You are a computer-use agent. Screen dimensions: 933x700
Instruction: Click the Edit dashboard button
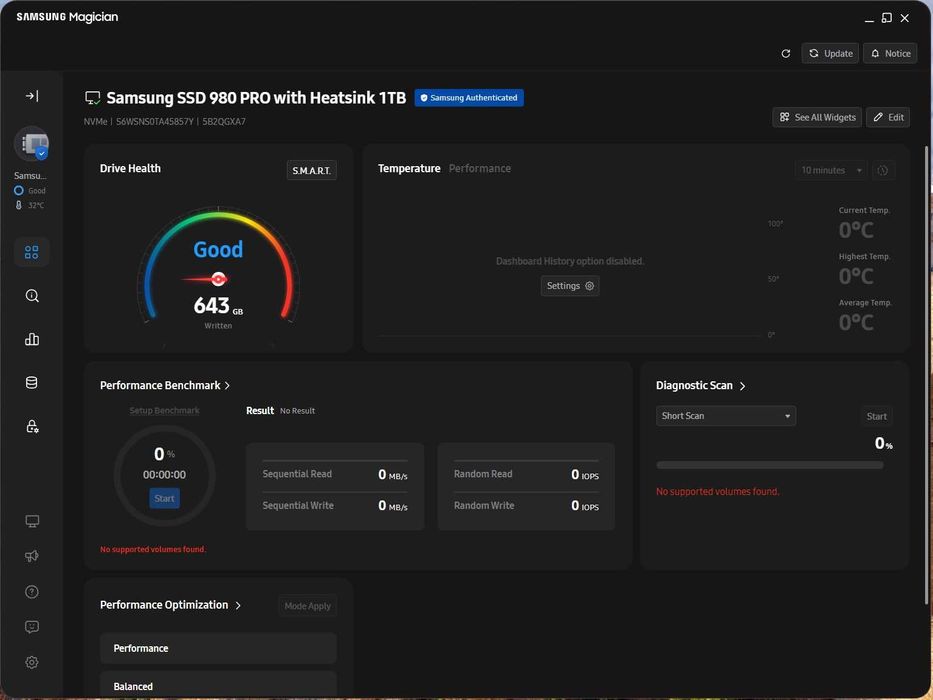coord(888,117)
